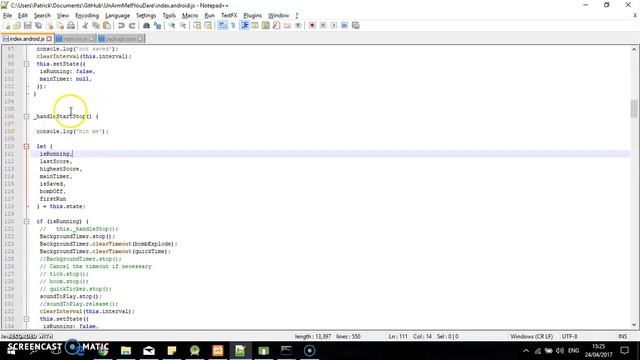The image size is (640, 360).
Task: Start recording a macro
Action: 312,26
